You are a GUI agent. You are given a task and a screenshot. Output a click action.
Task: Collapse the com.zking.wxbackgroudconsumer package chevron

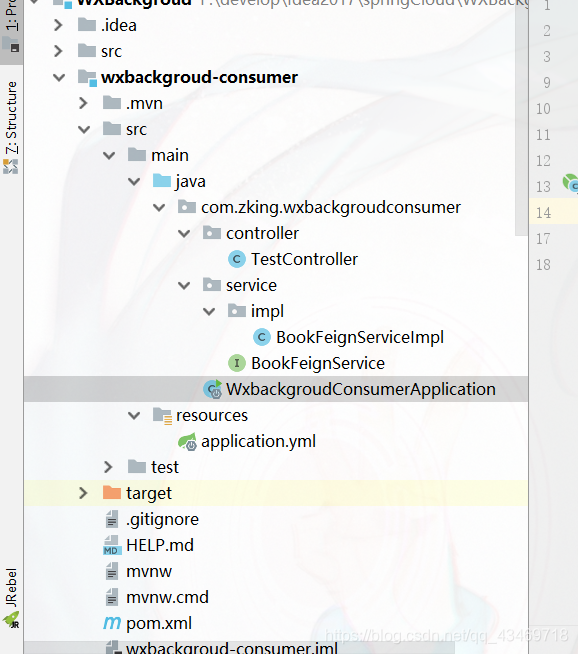pyautogui.click(x=159, y=207)
